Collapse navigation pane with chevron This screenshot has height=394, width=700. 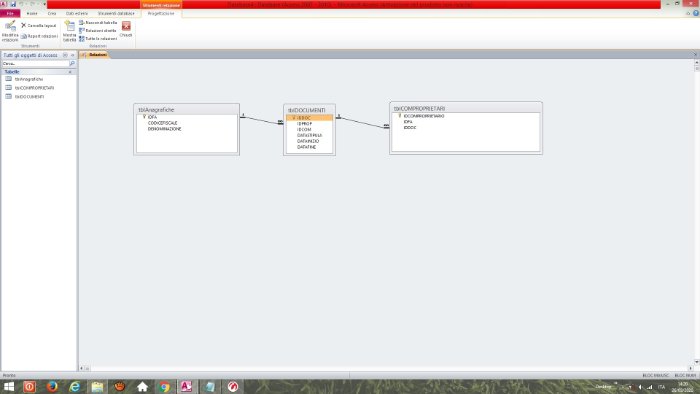[x=73, y=55]
